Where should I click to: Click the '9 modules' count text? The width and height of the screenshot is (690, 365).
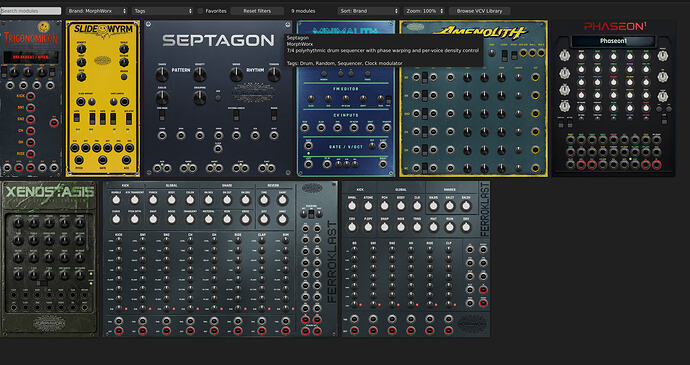303,11
